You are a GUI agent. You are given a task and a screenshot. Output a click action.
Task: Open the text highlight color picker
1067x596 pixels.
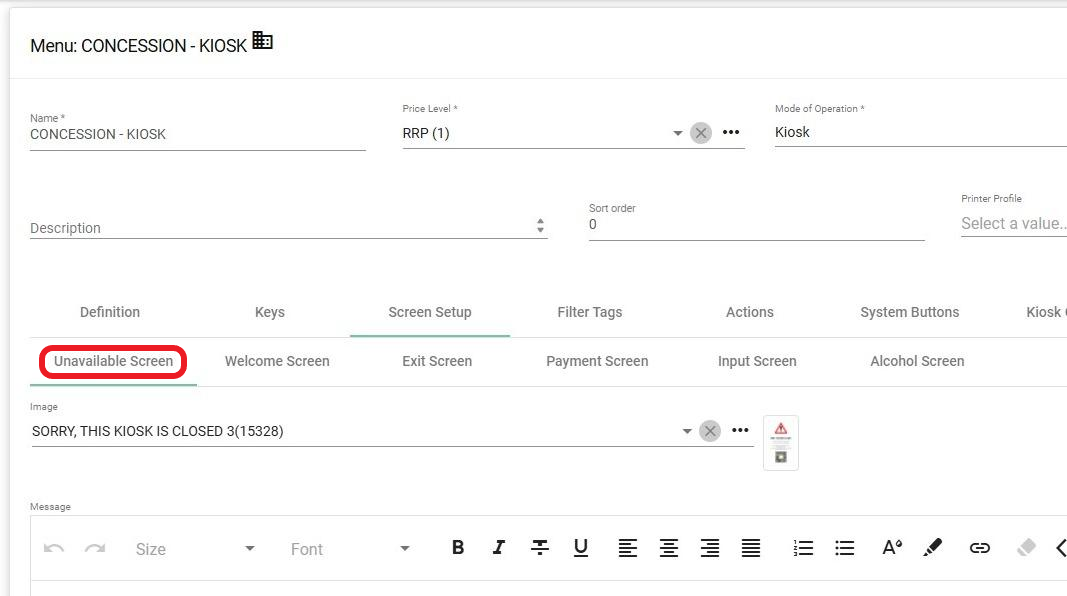coord(932,548)
